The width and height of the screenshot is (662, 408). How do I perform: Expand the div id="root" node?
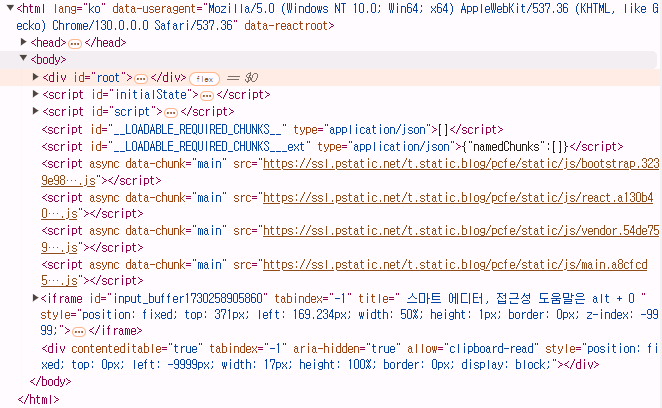pyautogui.click(x=36, y=76)
